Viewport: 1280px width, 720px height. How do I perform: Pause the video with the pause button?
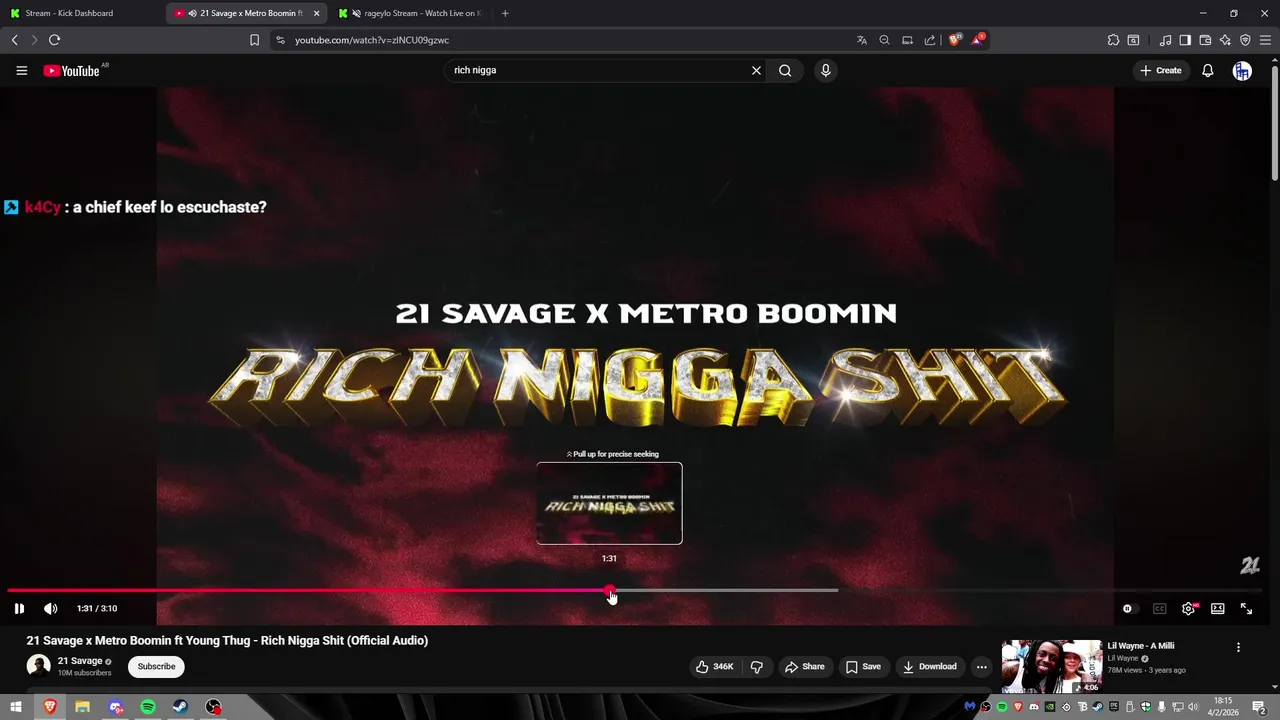tap(19, 608)
